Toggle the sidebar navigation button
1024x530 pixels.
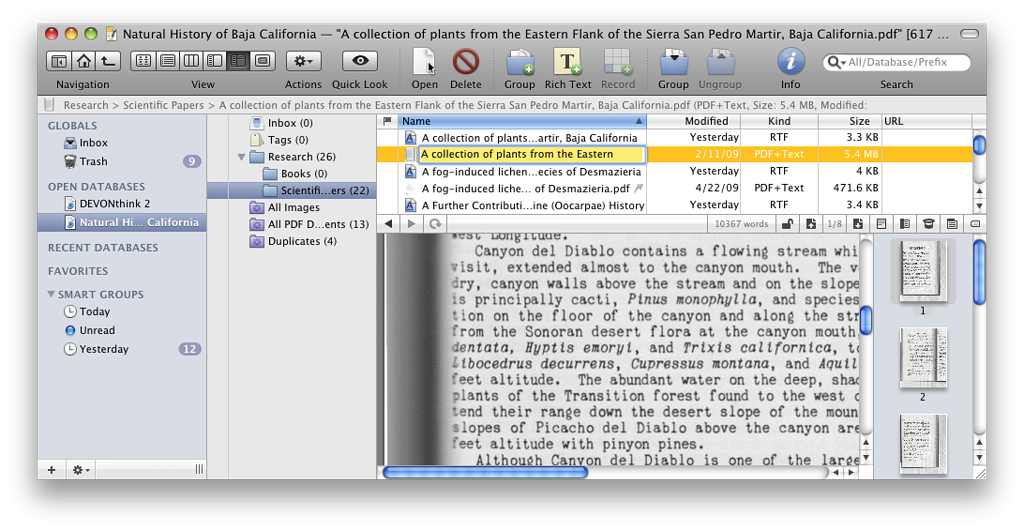point(59,61)
